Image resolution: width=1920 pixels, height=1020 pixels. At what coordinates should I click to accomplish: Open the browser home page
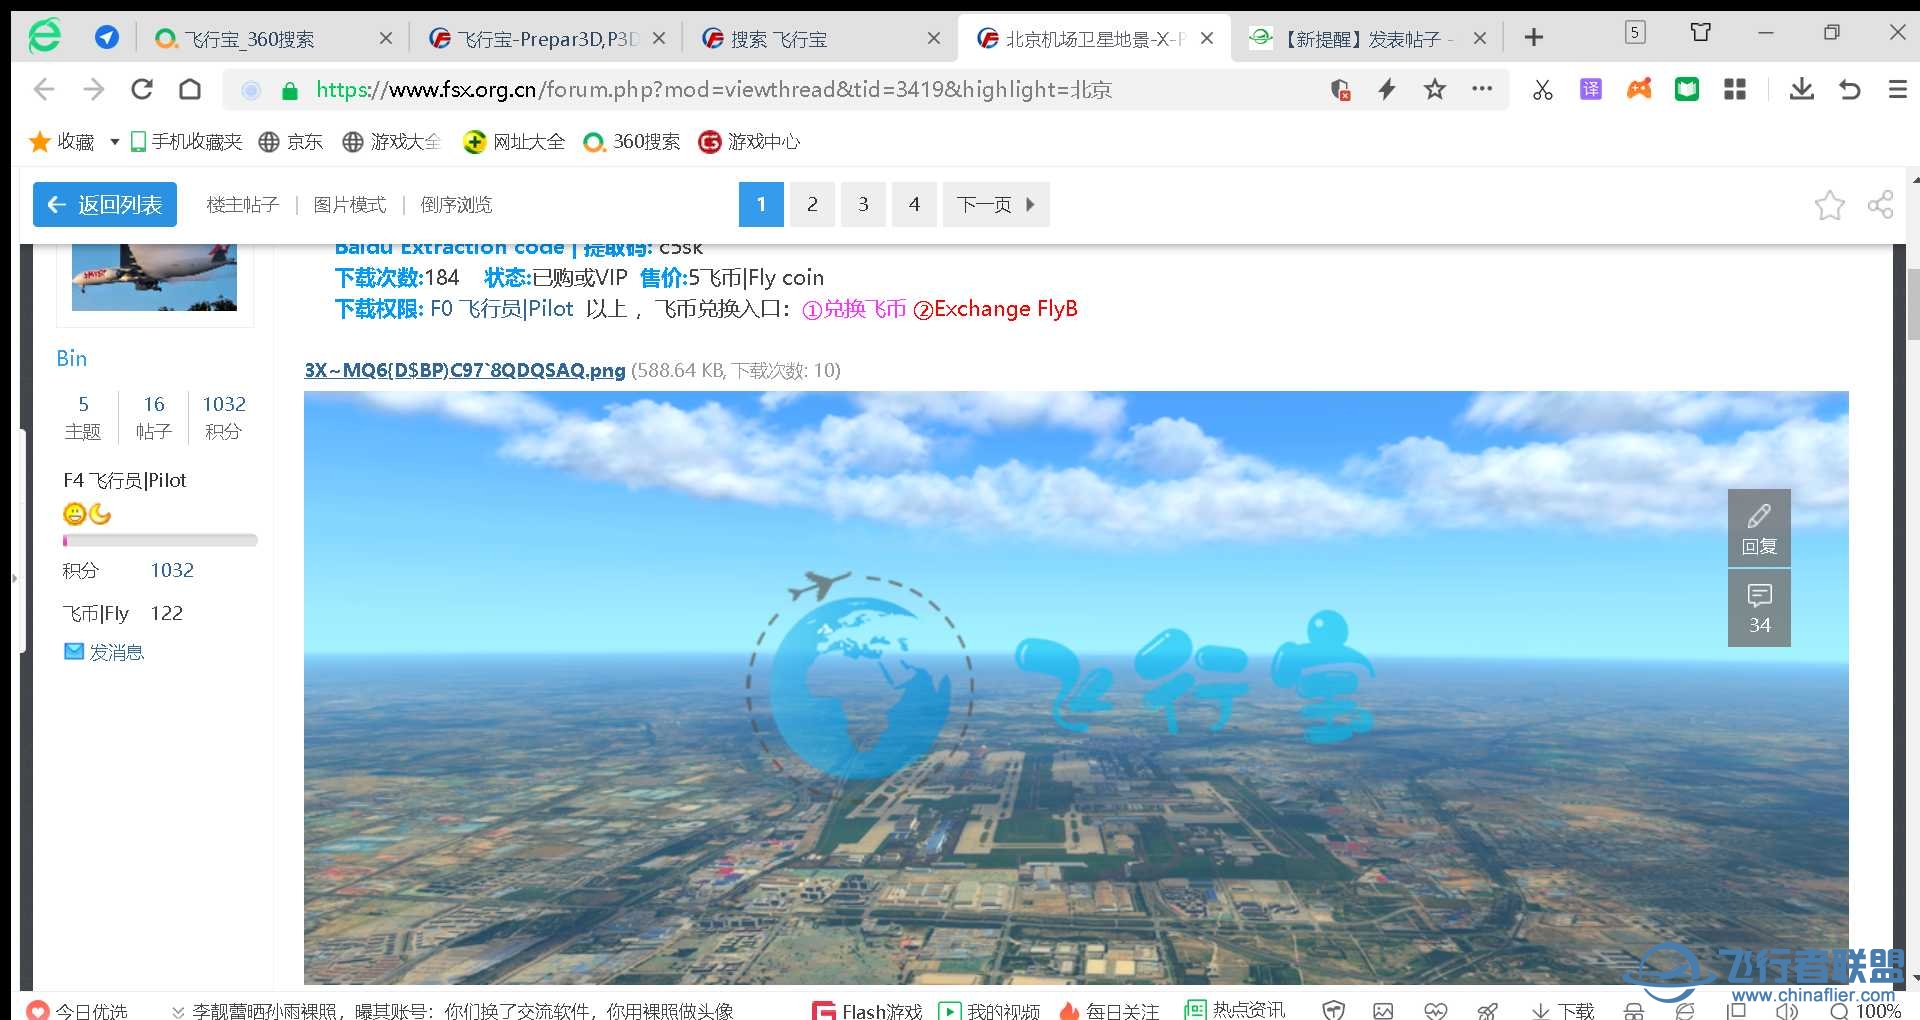(190, 90)
